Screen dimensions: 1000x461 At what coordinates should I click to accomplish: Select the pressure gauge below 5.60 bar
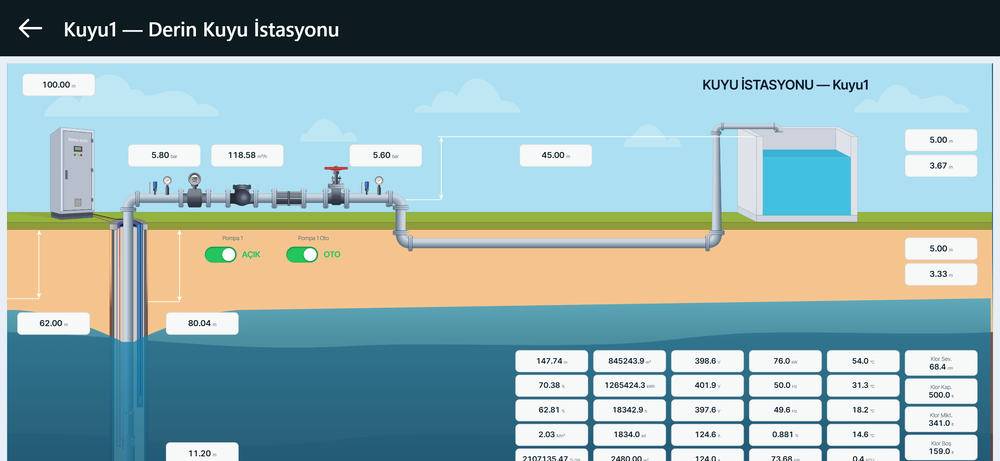coord(379,184)
